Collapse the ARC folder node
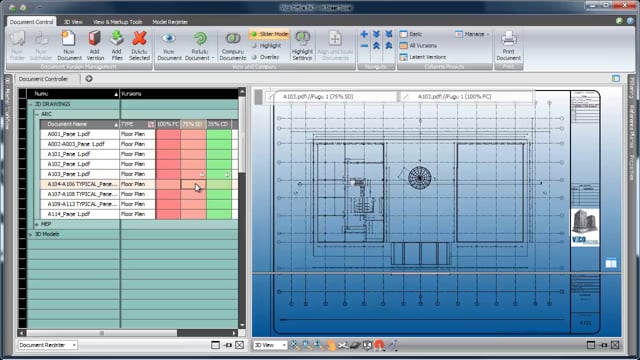The width and height of the screenshot is (640, 360). [37, 114]
